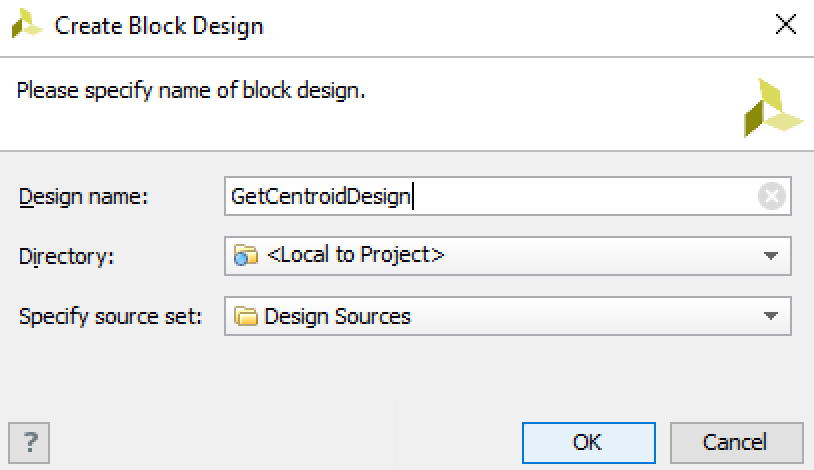Click the 'Please specify name' instruction text
814x470 pixels.
[191, 91]
